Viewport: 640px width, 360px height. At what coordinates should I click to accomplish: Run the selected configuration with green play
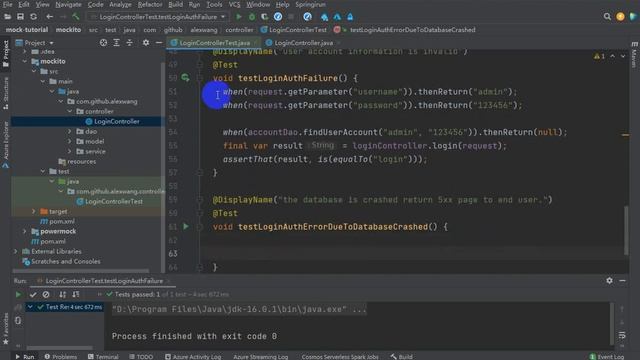[x=239, y=17]
